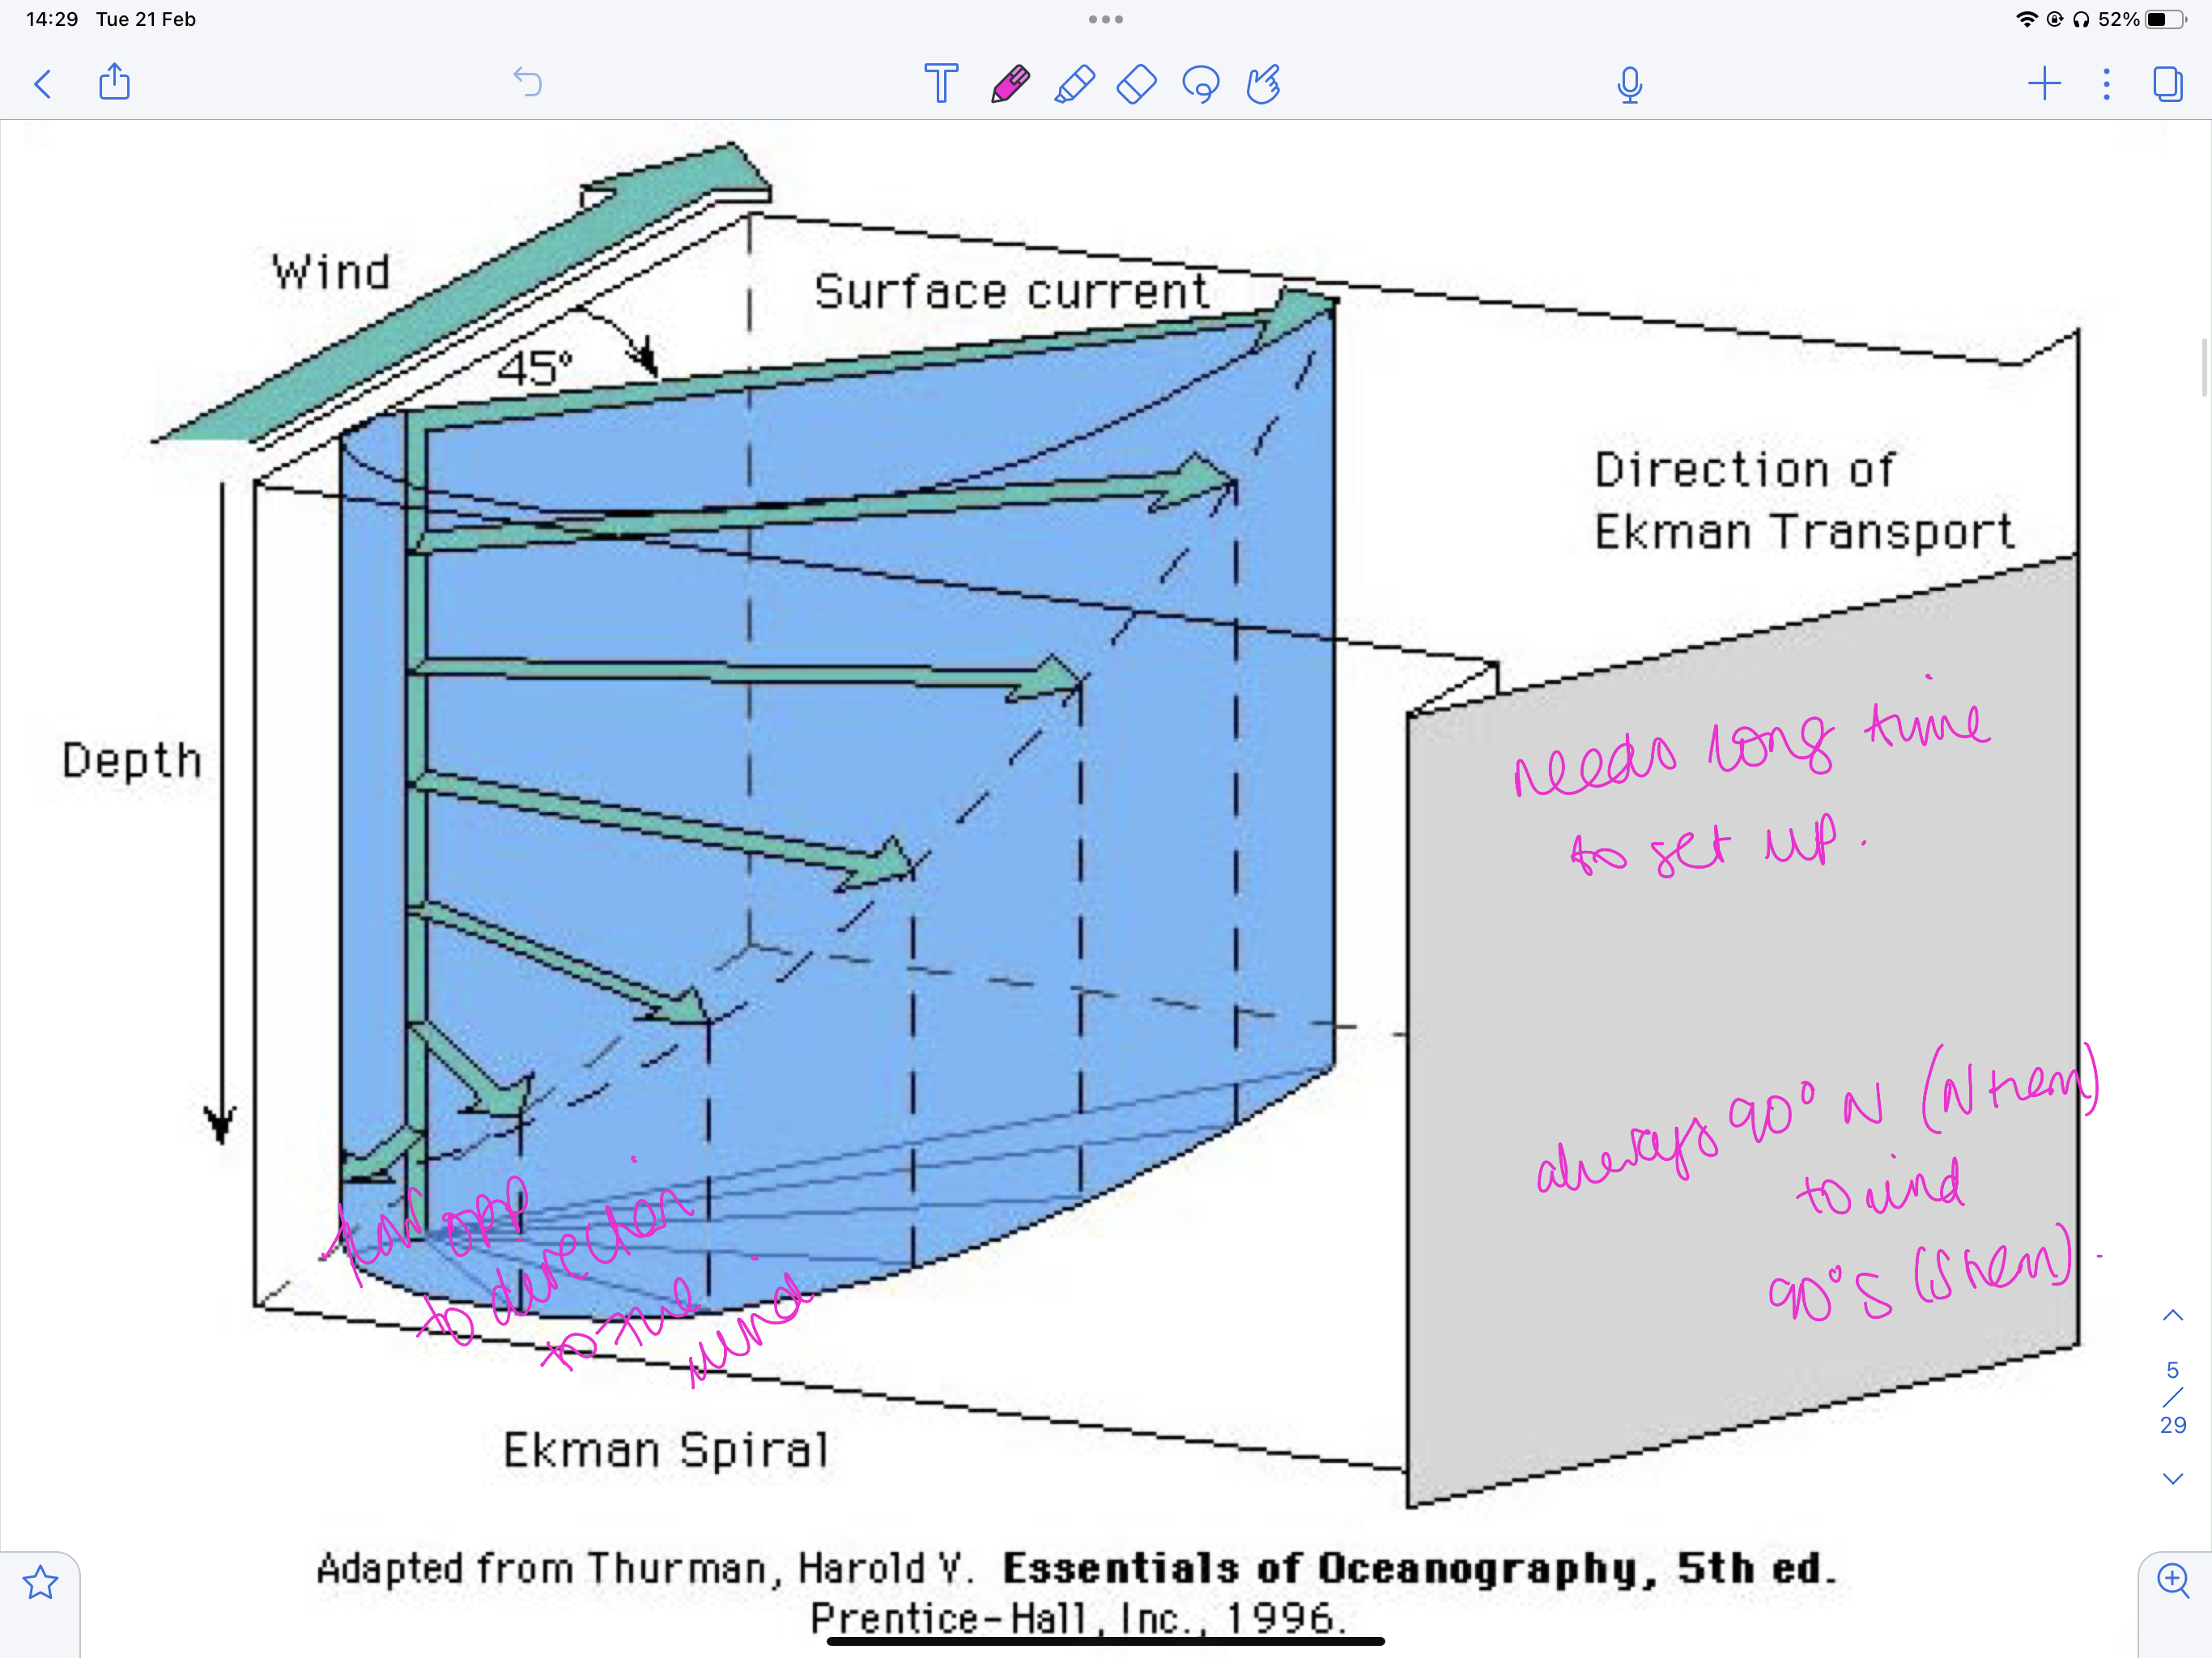Select the Lasso tool
This screenshot has height=1658, width=2212.
click(x=1200, y=84)
